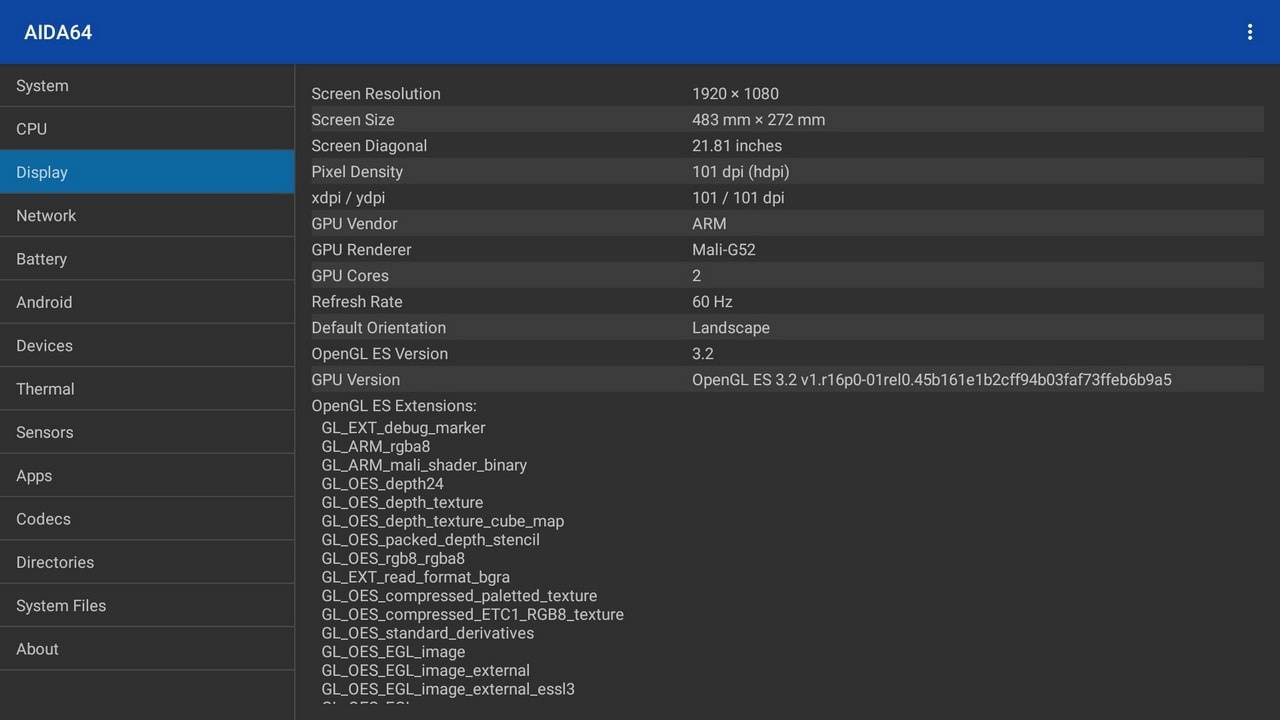
Task: Click the ARM vendor value
Action: coord(709,224)
